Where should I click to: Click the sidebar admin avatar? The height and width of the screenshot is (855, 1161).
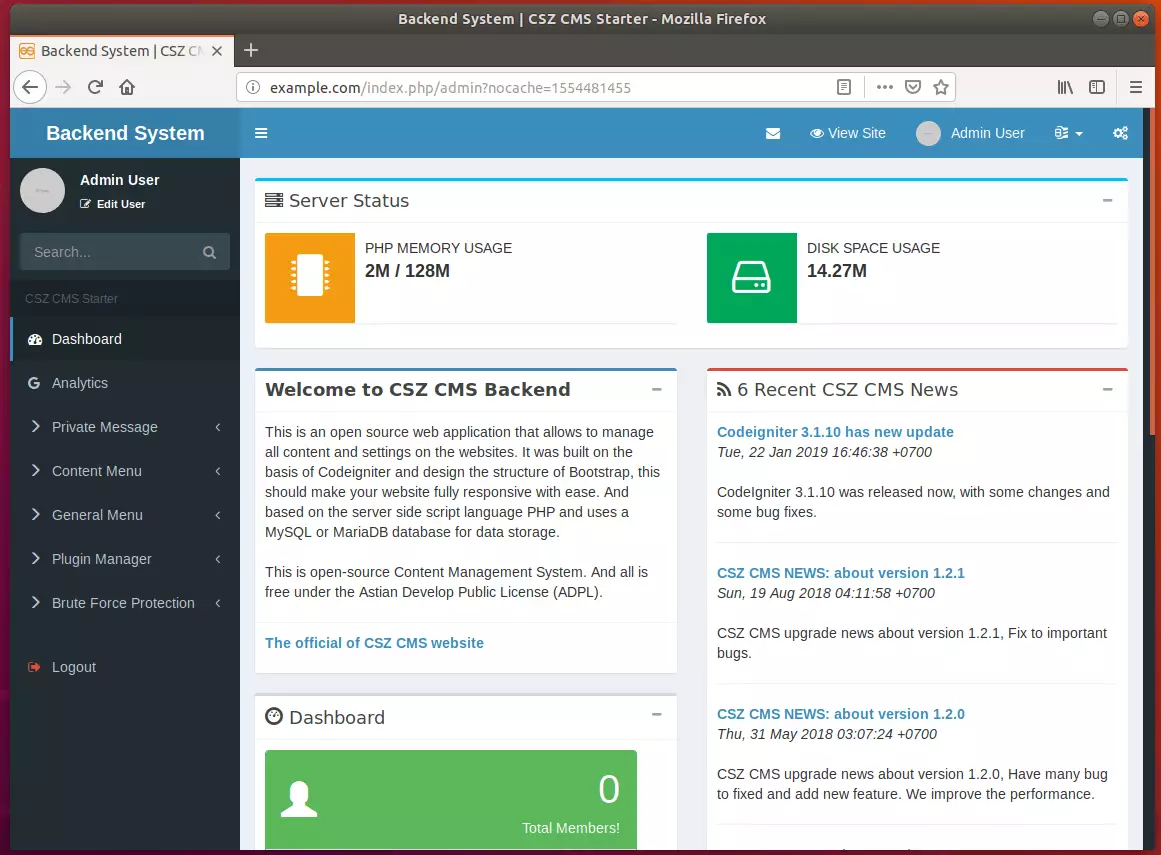(42, 190)
